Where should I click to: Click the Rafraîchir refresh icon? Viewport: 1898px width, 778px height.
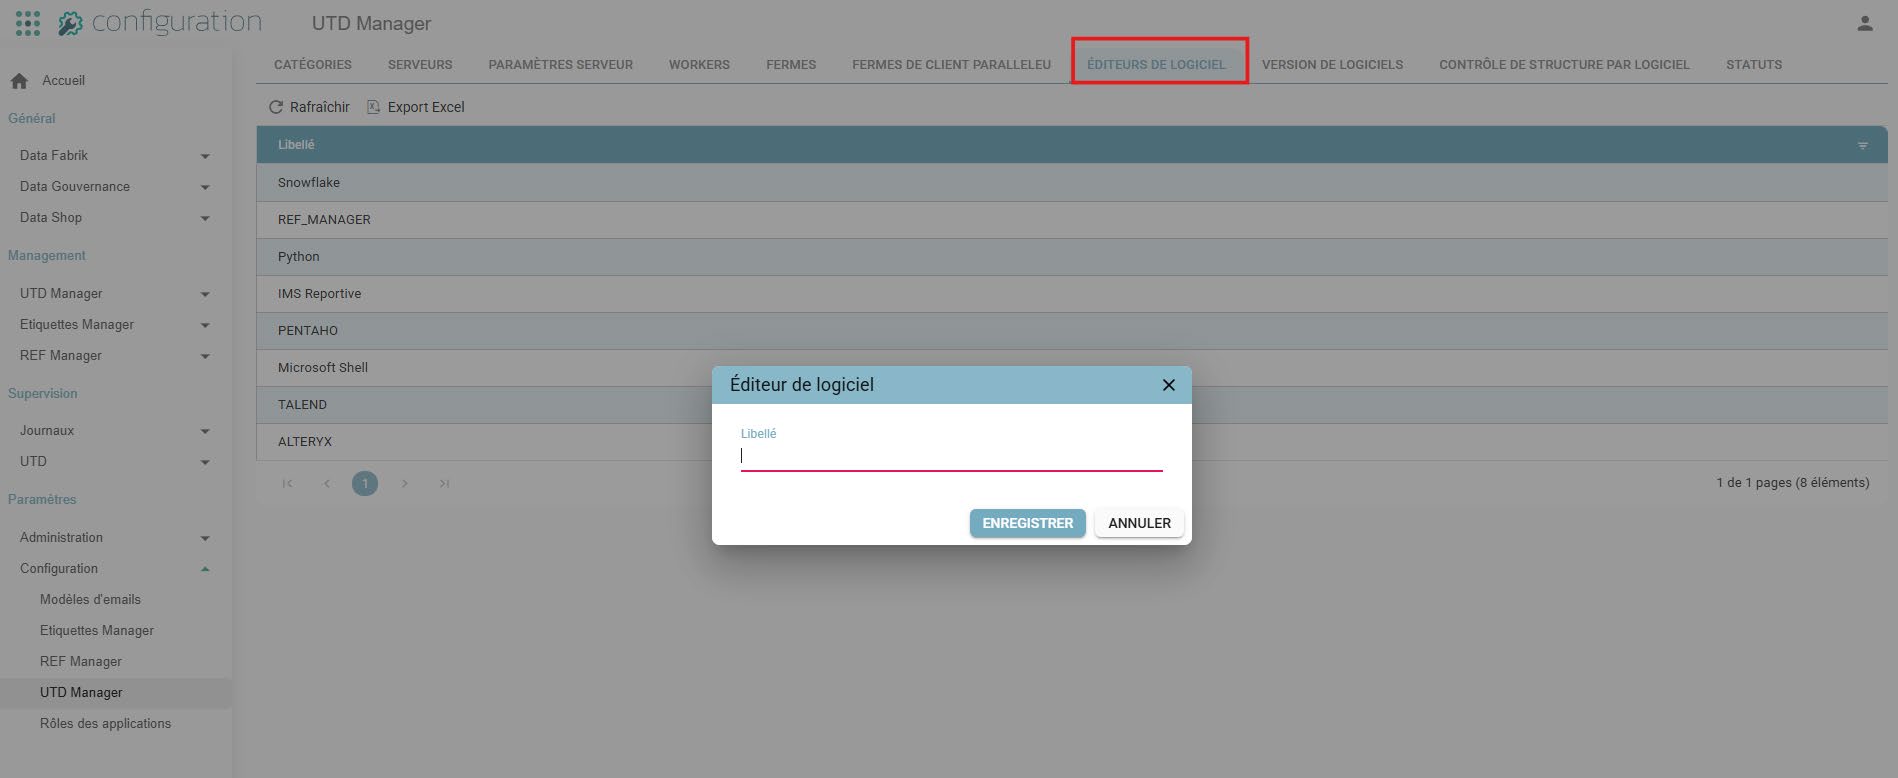pos(276,107)
